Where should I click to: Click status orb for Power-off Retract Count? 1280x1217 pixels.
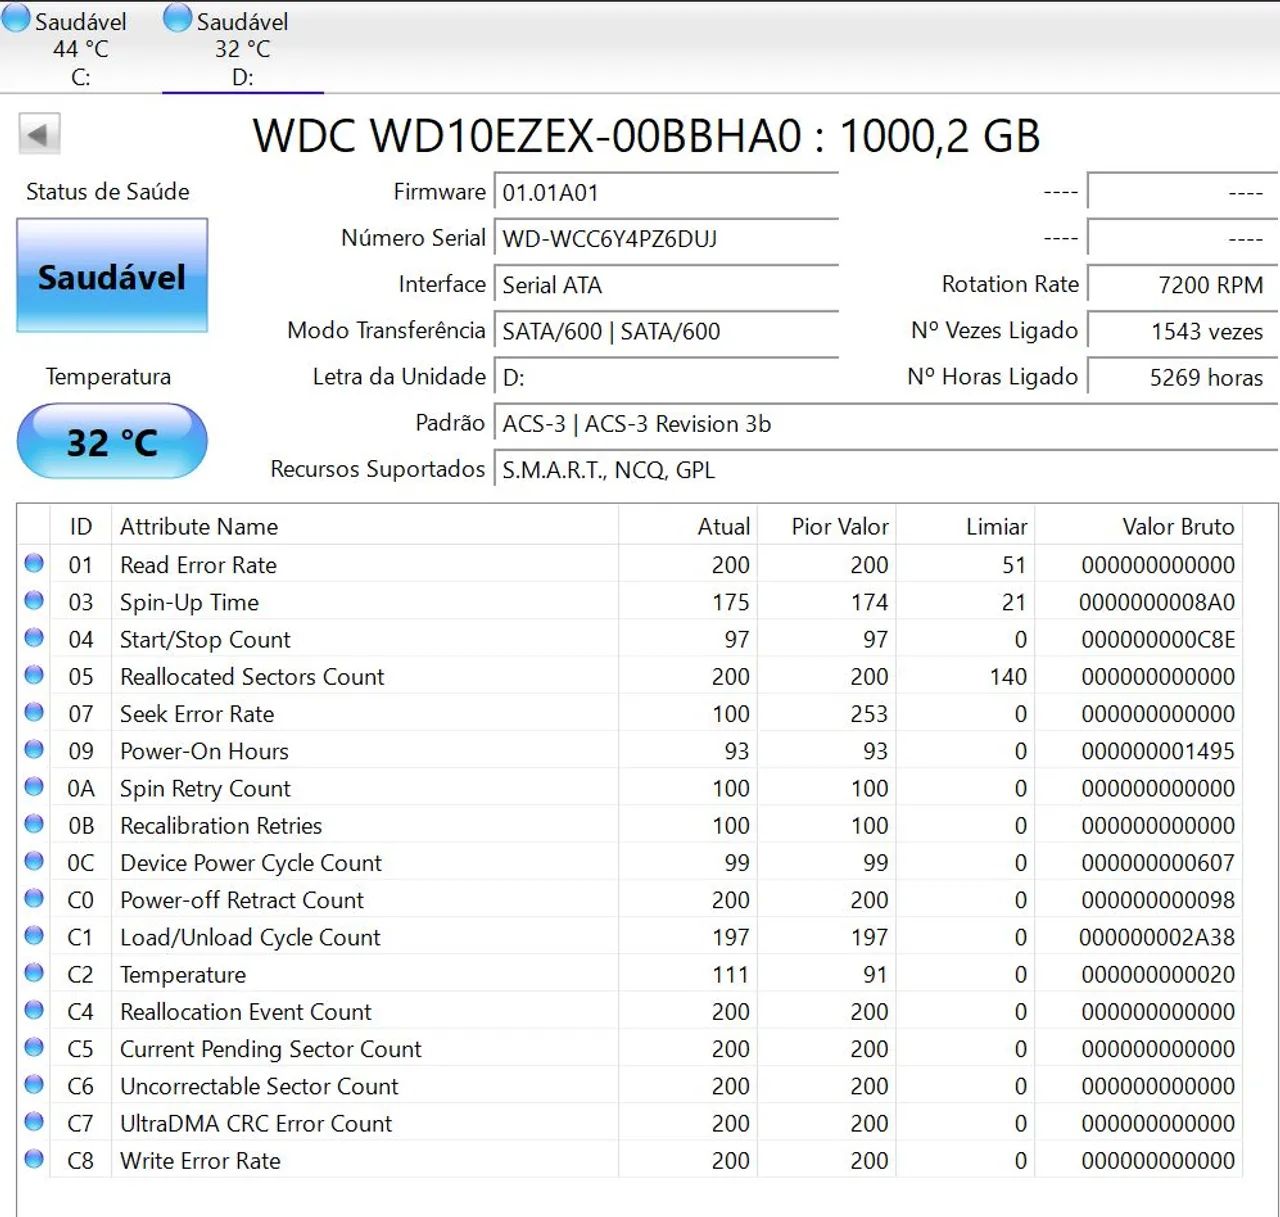34,898
